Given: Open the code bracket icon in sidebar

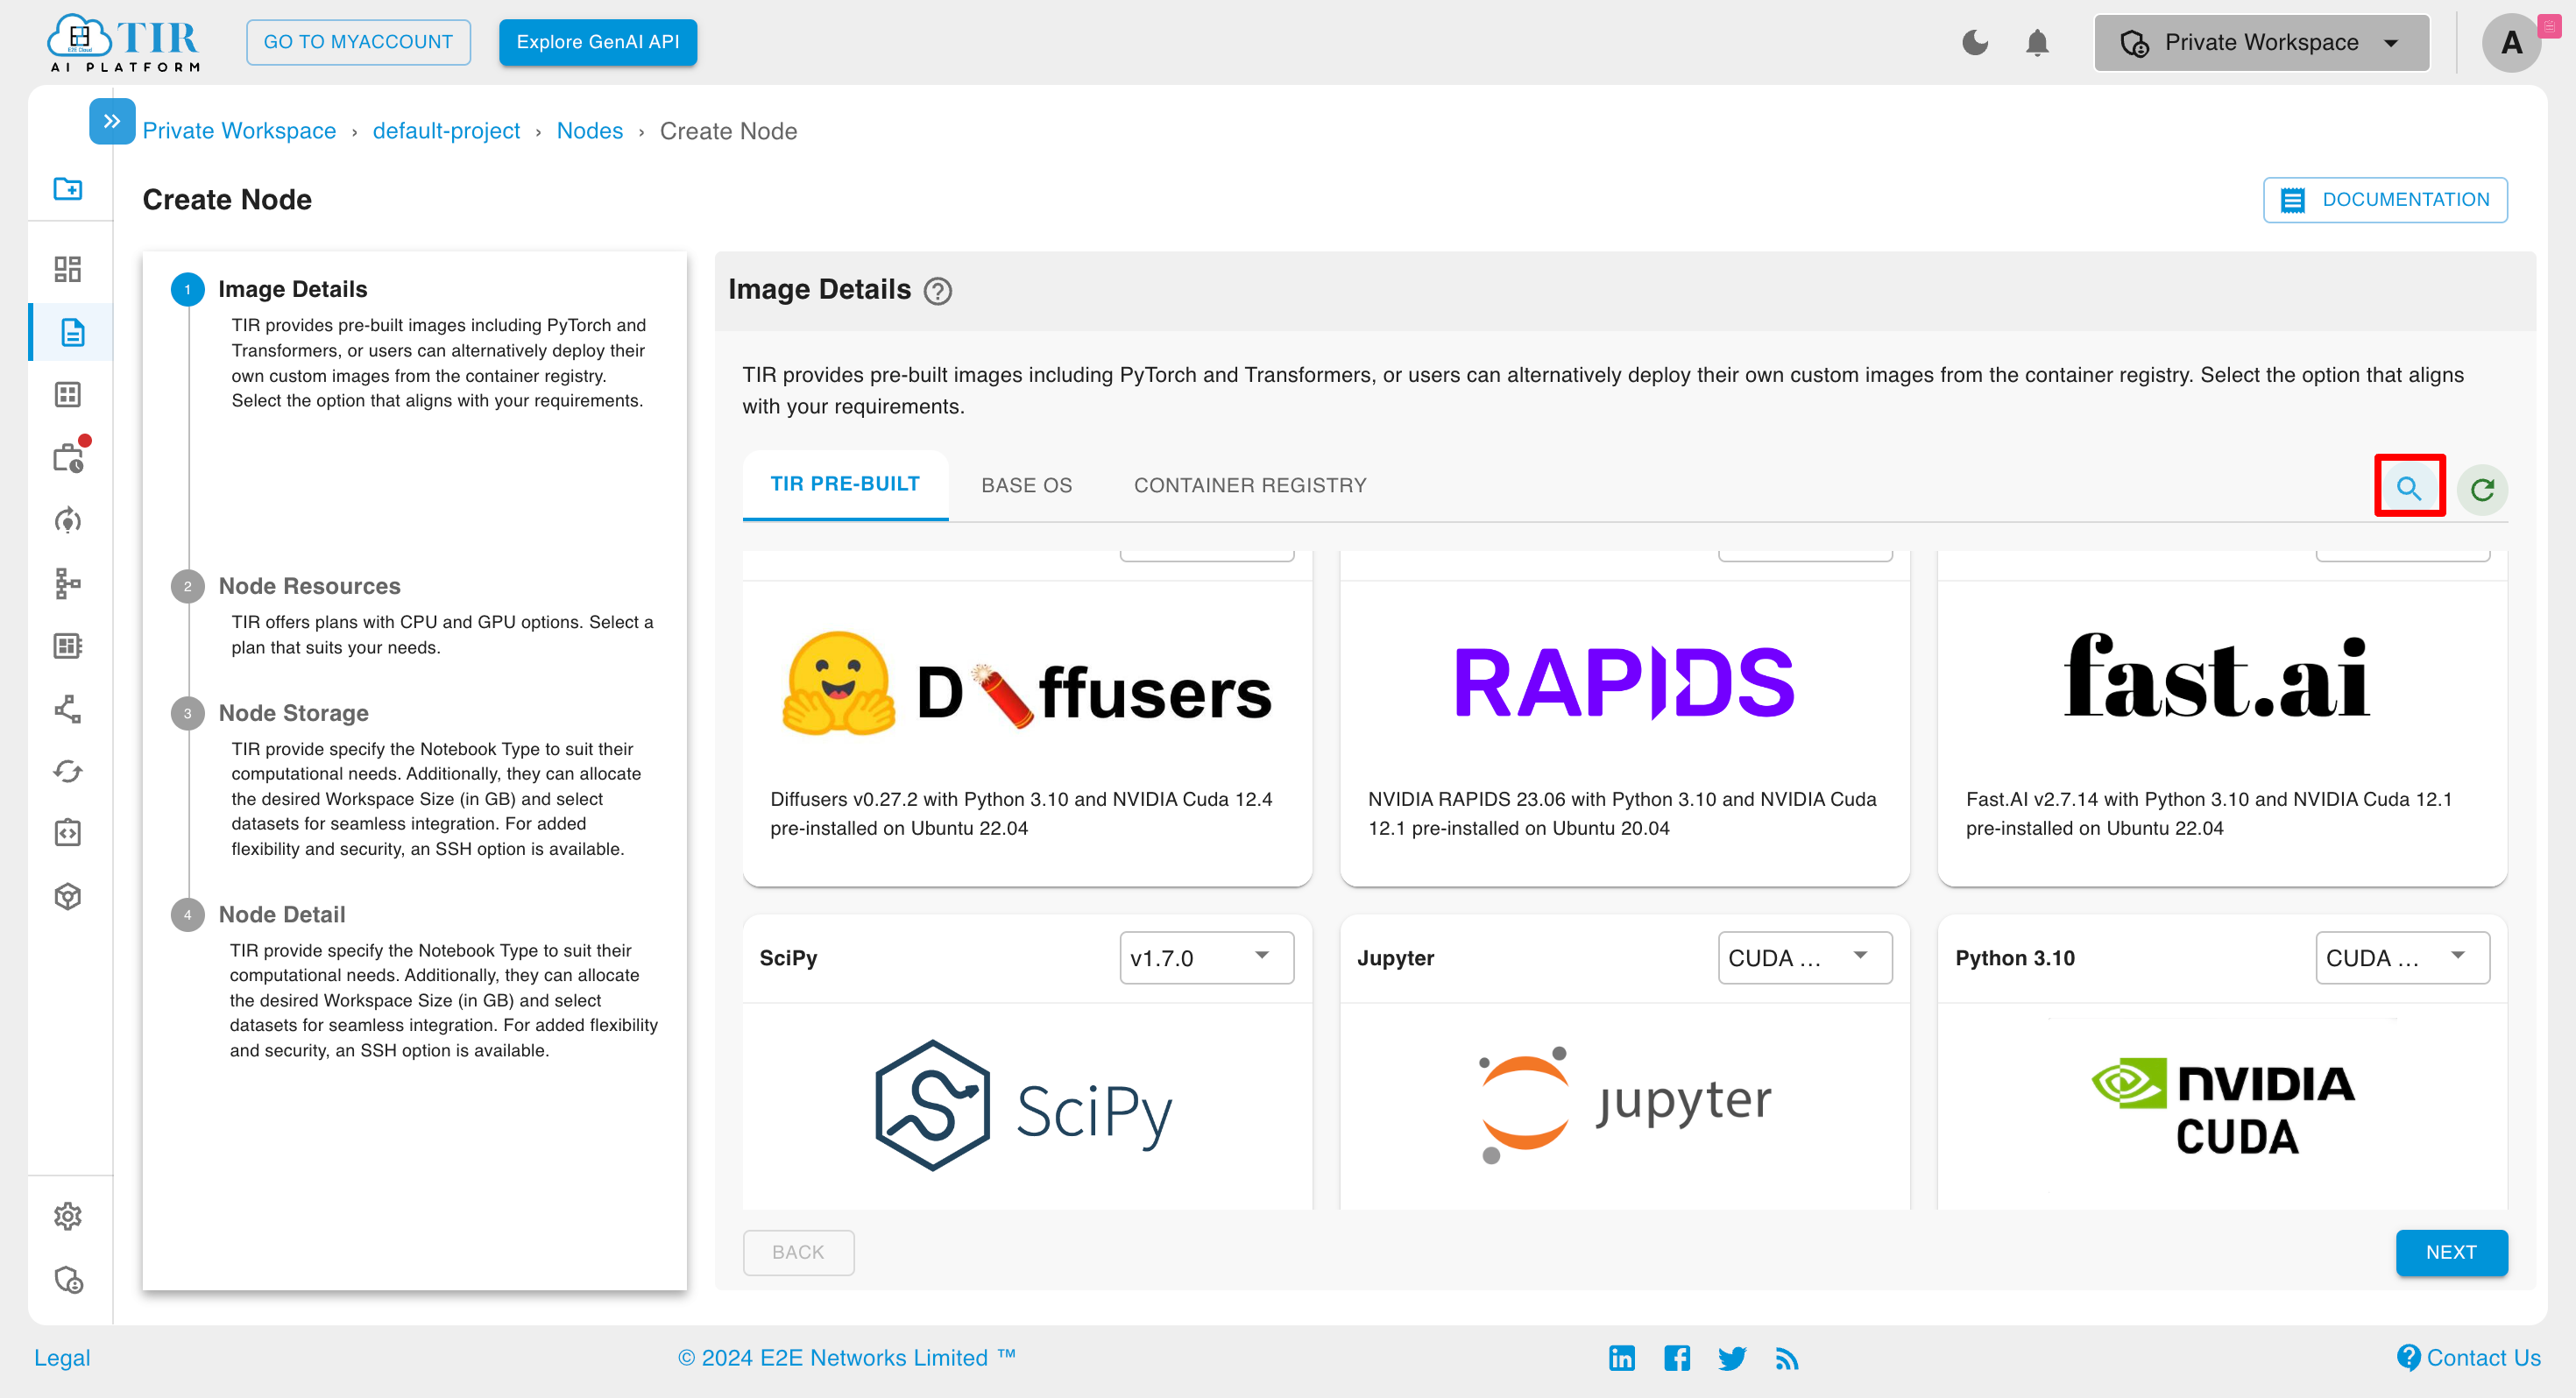Looking at the screenshot, I should tap(68, 833).
